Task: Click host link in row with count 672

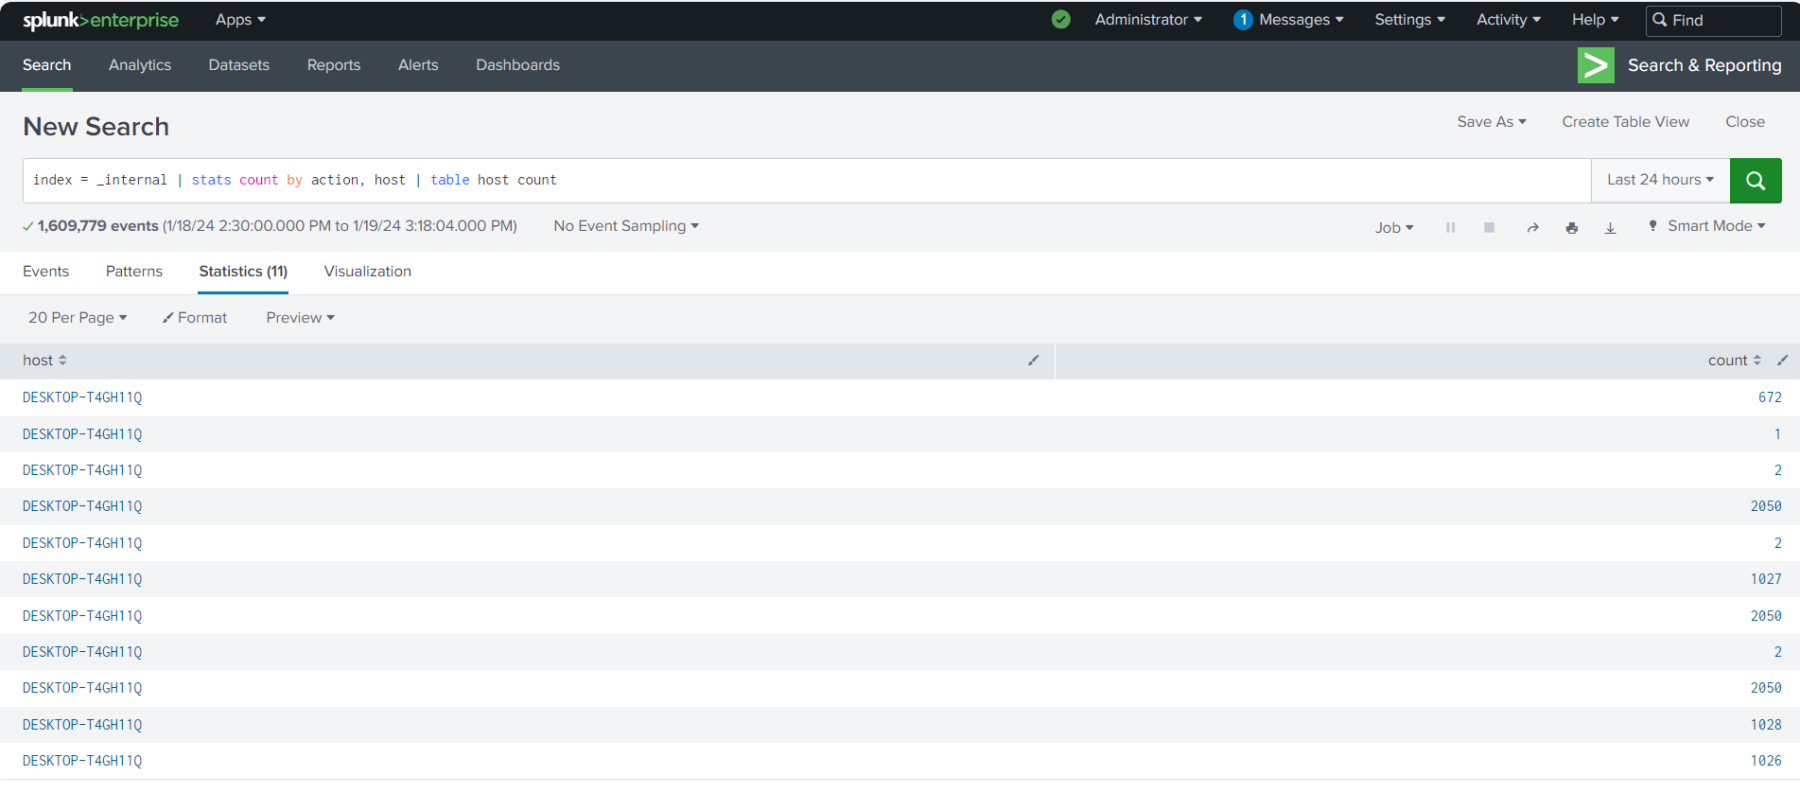Action: (82, 398)
